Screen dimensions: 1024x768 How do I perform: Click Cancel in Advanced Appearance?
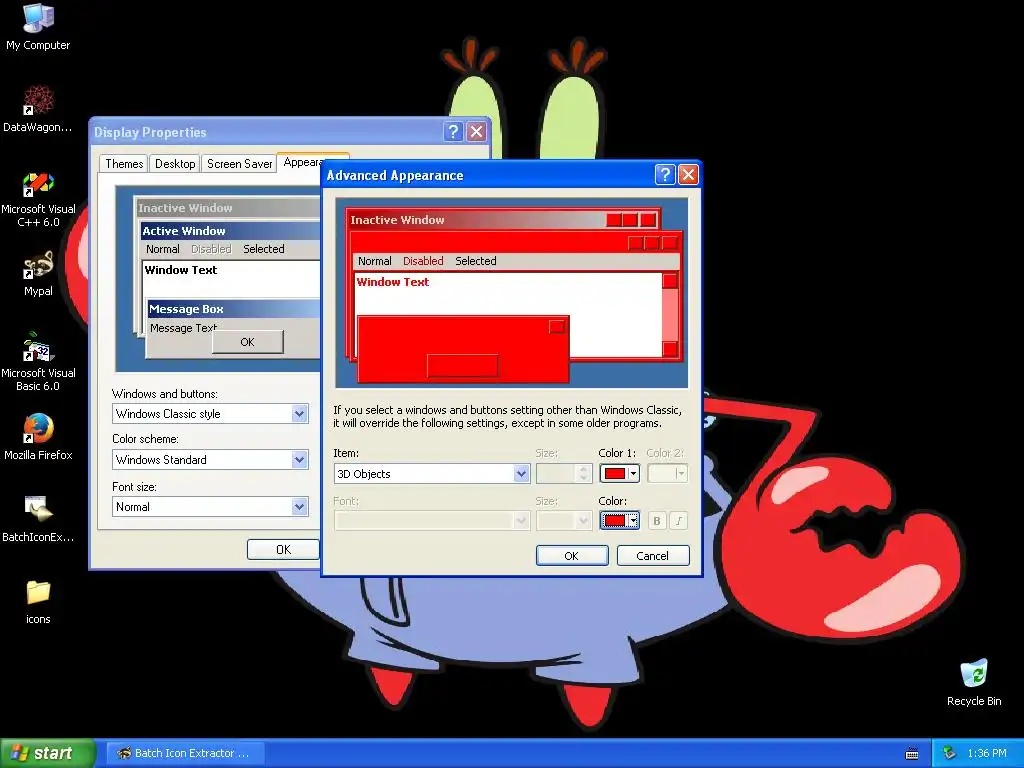pyautogui.click(x=652, y=556)
